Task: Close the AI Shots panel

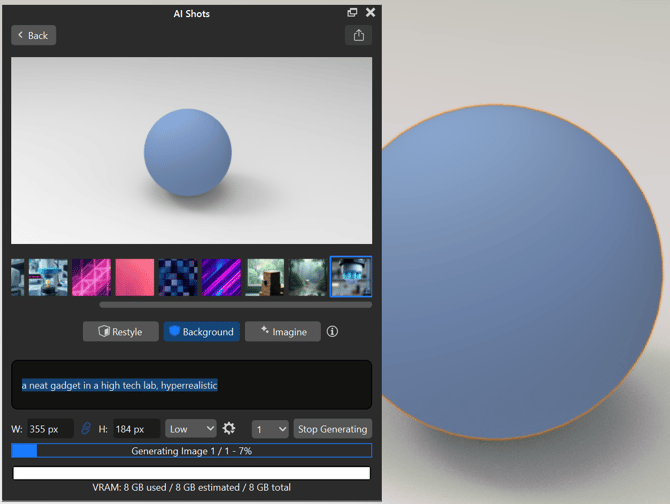Action: (370, 12)
